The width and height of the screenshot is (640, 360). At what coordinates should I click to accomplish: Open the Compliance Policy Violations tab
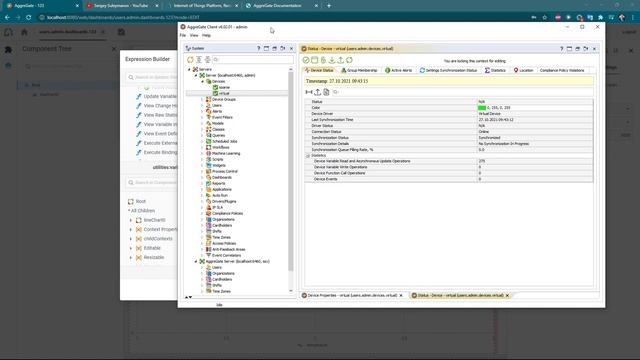click(x=562, y=71)
